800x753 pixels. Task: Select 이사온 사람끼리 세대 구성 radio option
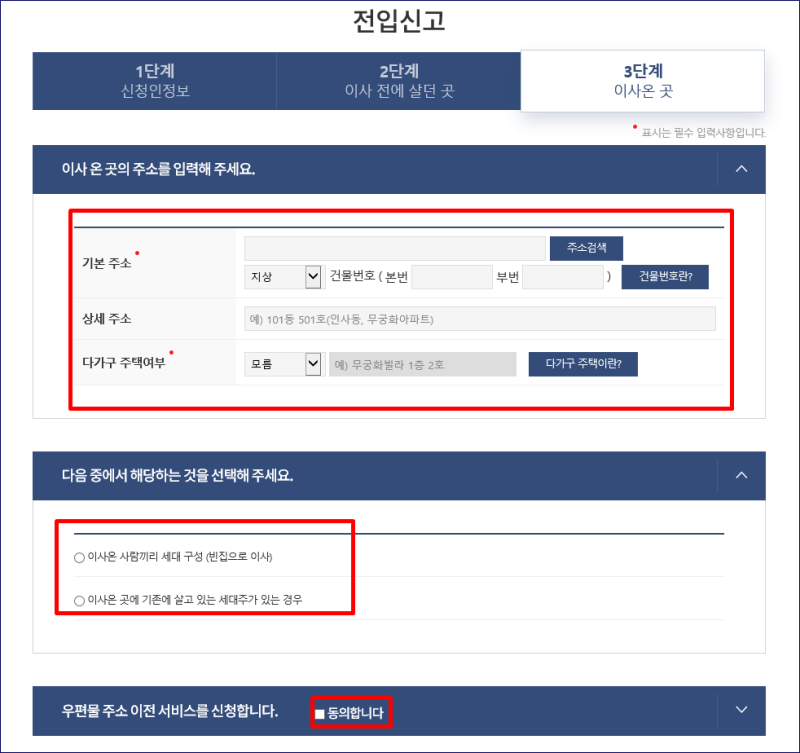(x=79, y=558)
